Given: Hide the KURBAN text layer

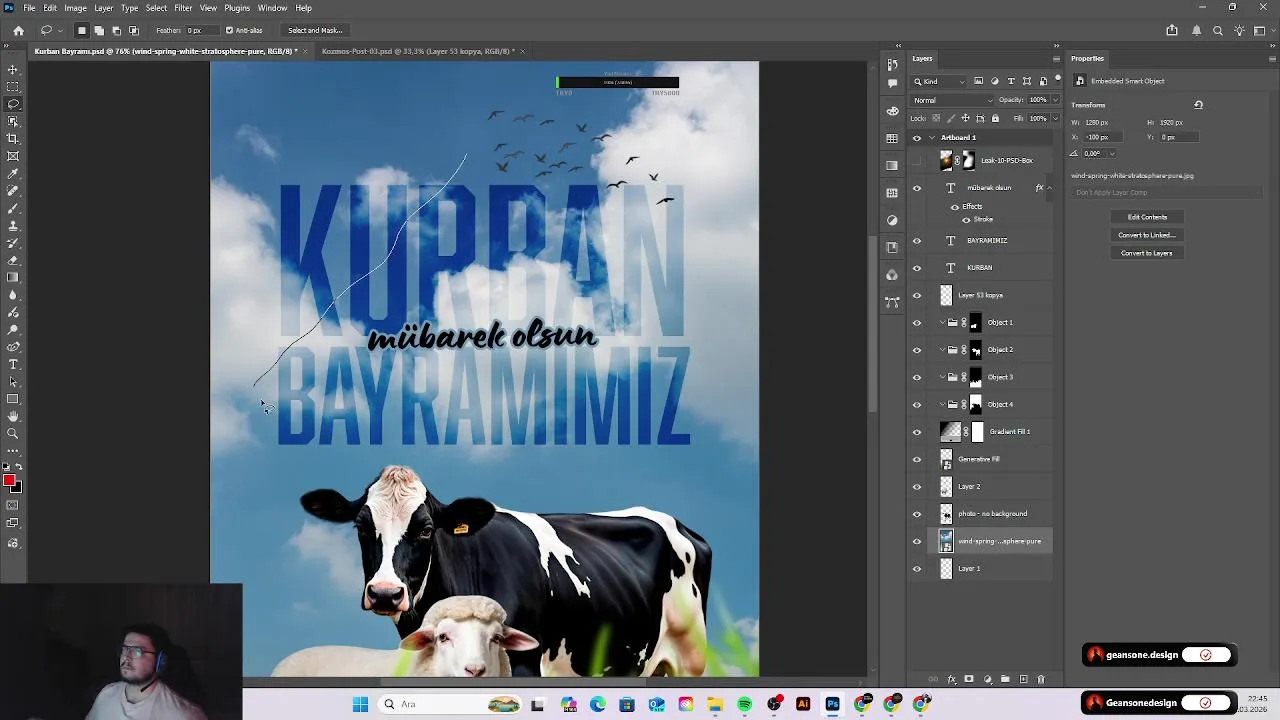Looking at the screenshot, I should [x=917, y=268].
